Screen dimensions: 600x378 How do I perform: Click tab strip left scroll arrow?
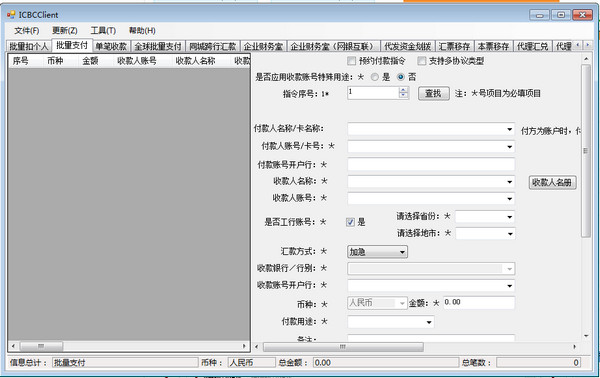(578, 45)
